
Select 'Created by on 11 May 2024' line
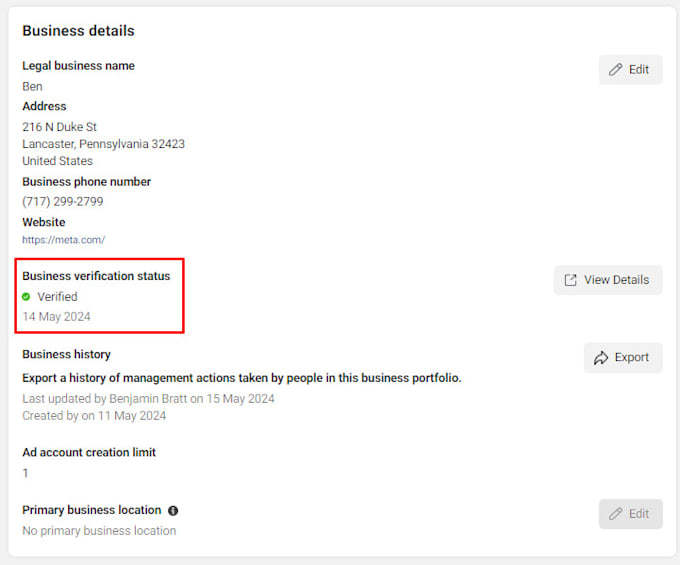pos(94,416)
